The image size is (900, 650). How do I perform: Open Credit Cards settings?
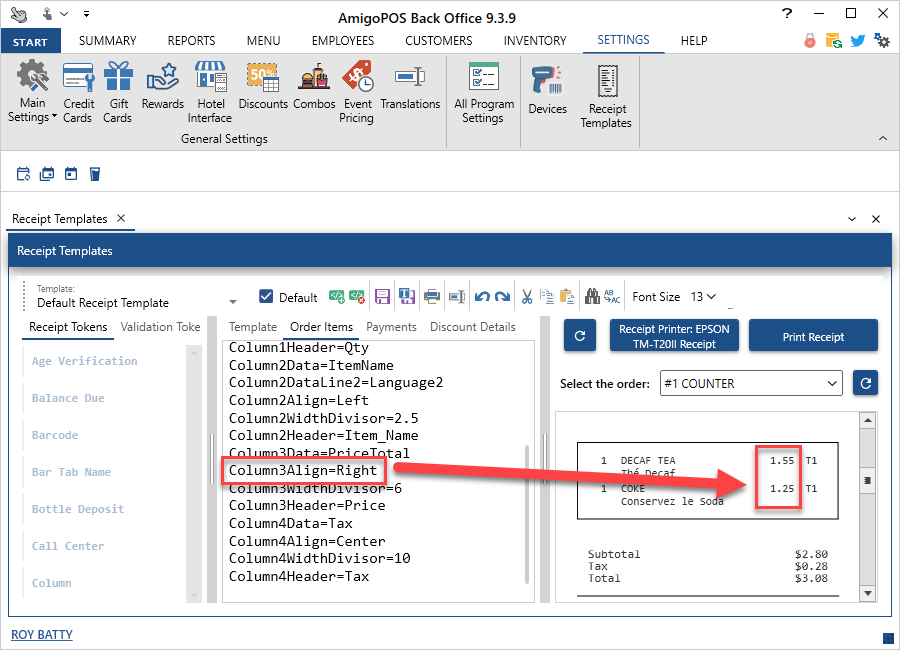point(78,91)
